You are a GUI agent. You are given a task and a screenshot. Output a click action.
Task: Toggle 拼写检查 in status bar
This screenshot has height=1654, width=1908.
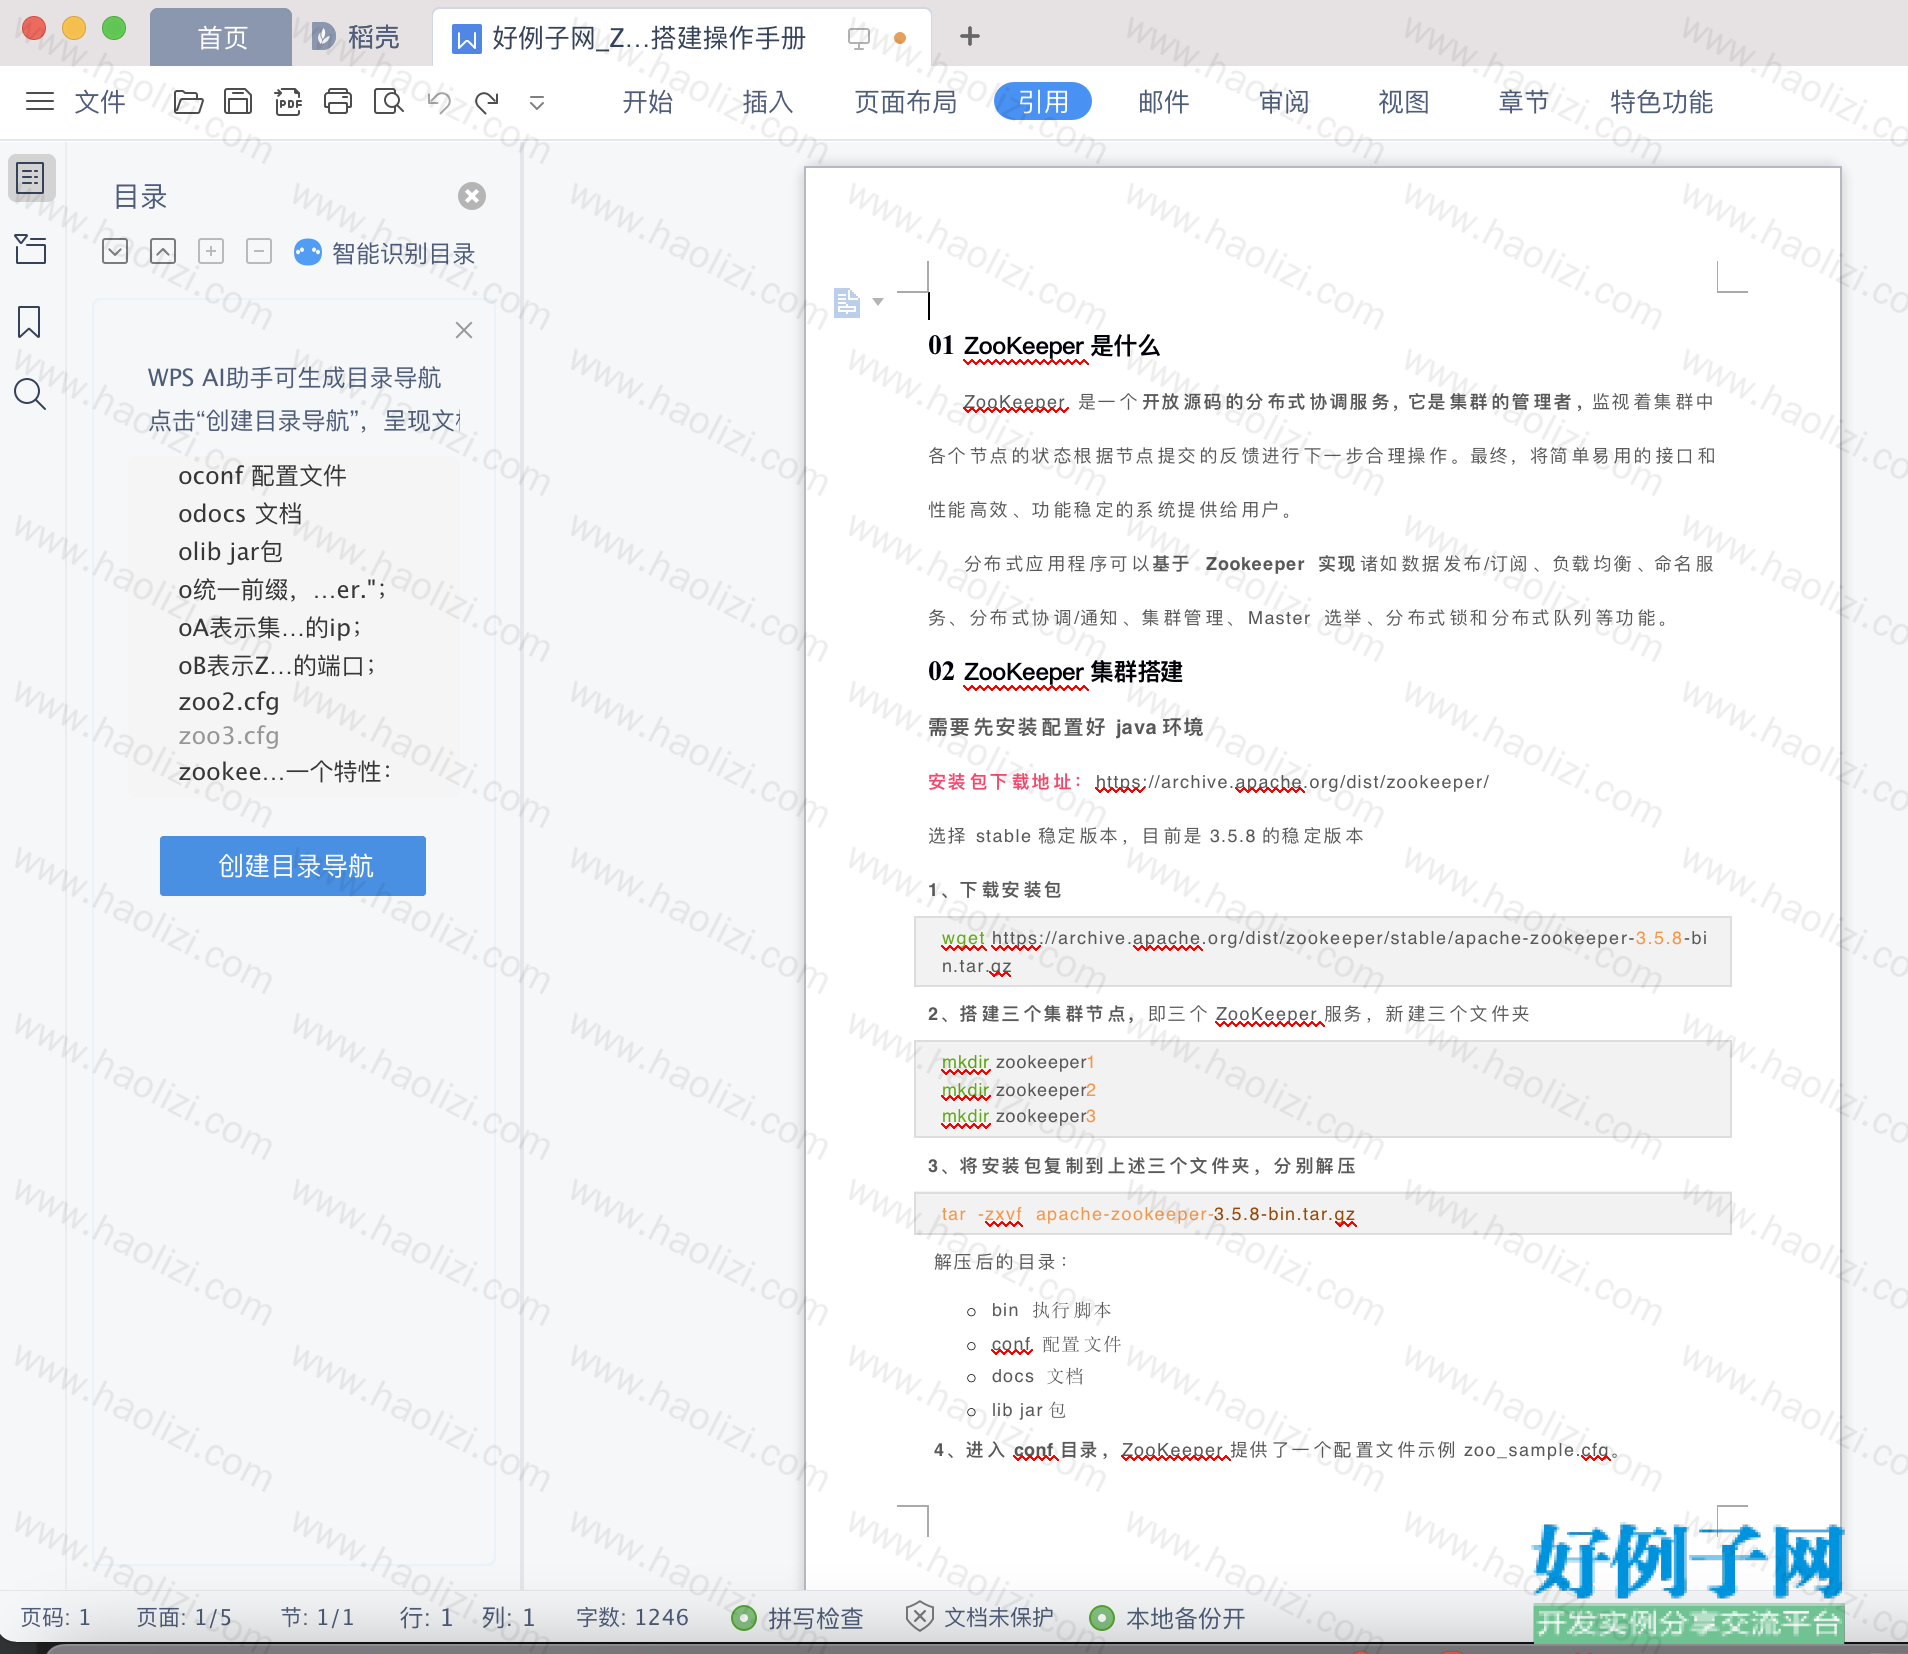[x=798, y=1618]
